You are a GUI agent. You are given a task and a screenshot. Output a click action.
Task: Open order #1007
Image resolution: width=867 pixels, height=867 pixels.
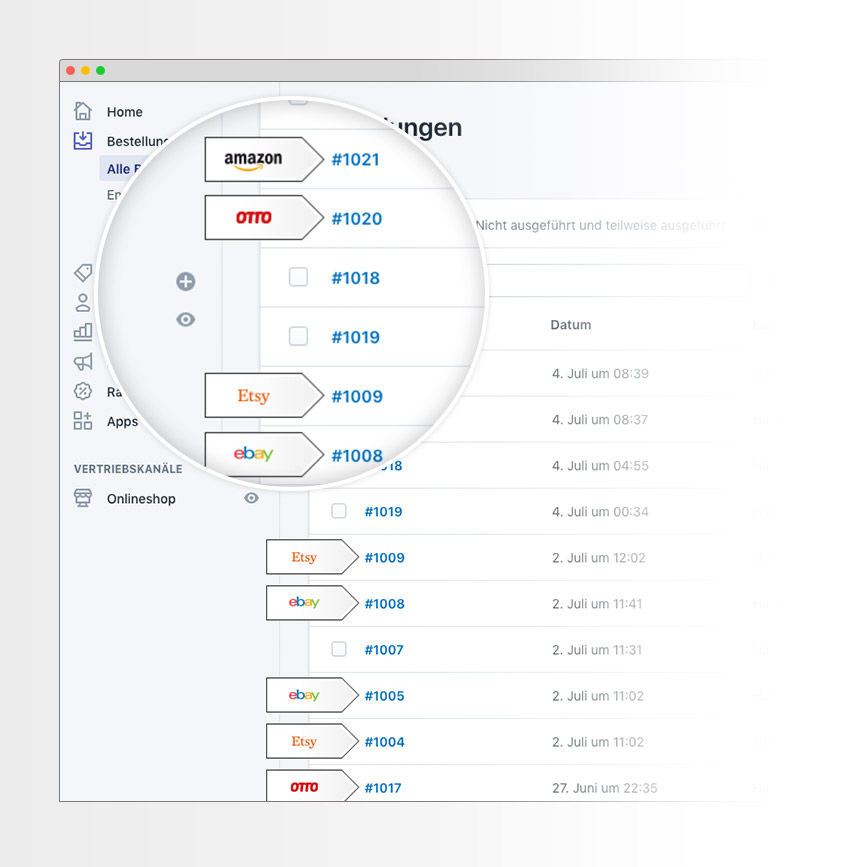click(x=384, y=650)
